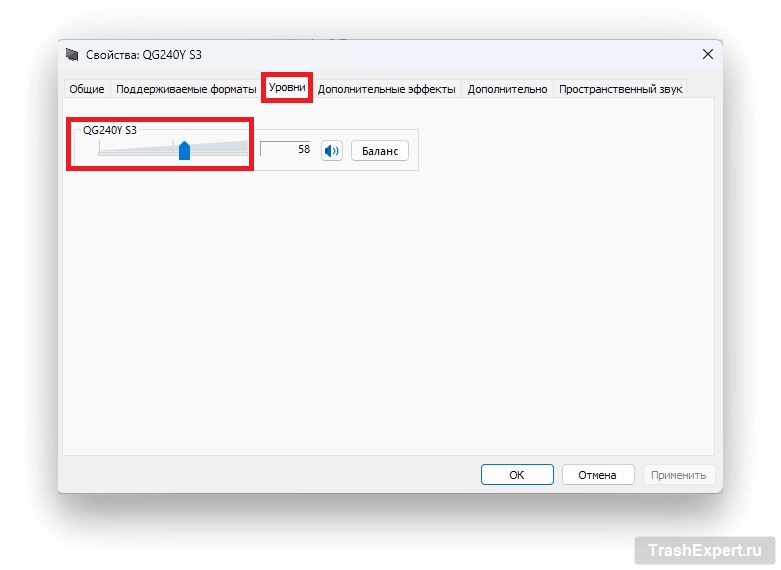
Task: Confirm changes with the OK button
Action: click(516, 475)
